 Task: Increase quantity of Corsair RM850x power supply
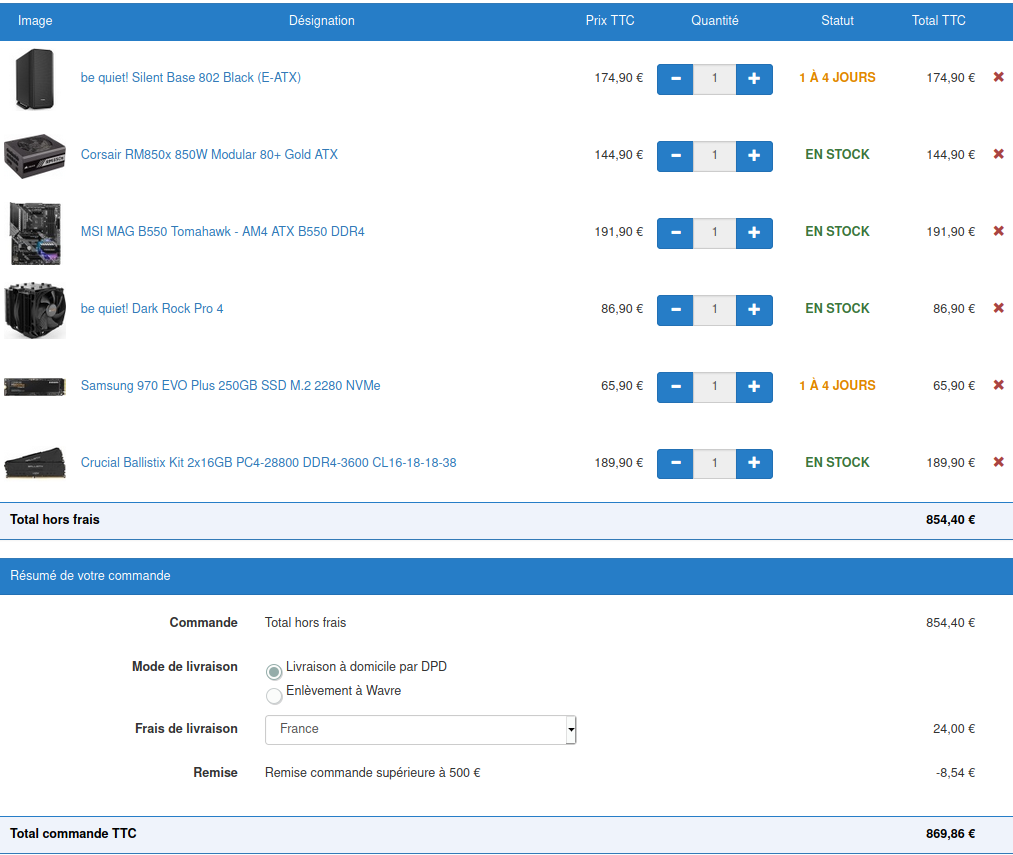754,156
